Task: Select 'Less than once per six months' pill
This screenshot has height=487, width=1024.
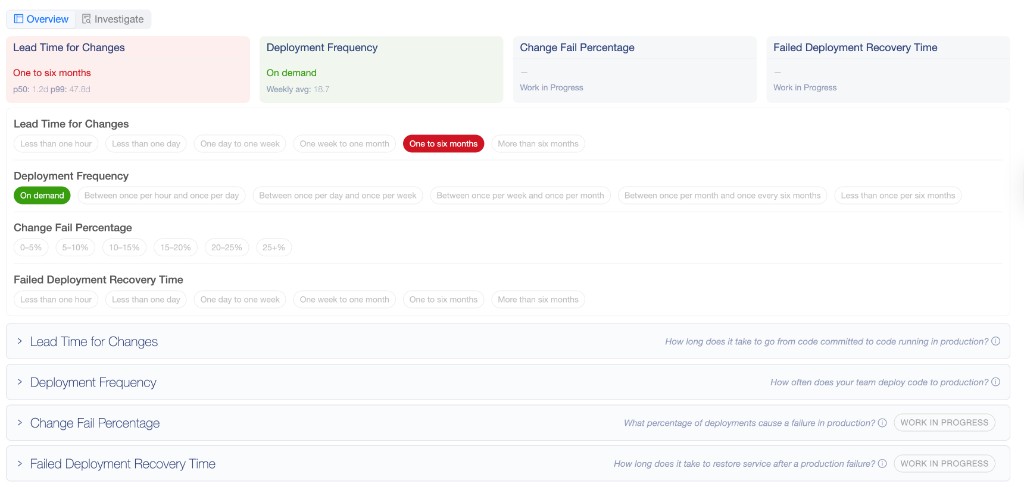Action: 898,195
